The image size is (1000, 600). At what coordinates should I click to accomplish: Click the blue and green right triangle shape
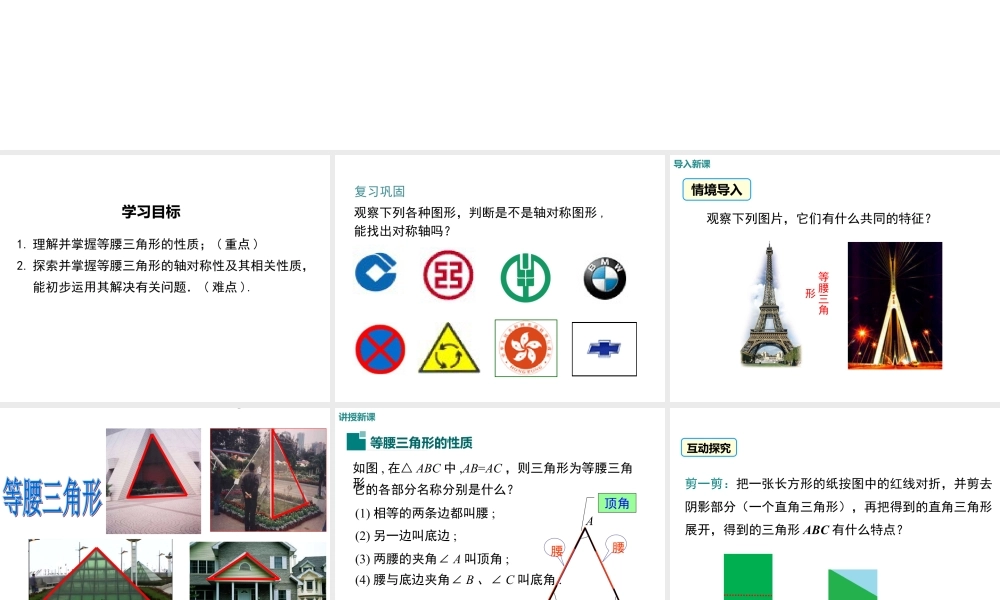pyautogui.click(x=852, y=584)
